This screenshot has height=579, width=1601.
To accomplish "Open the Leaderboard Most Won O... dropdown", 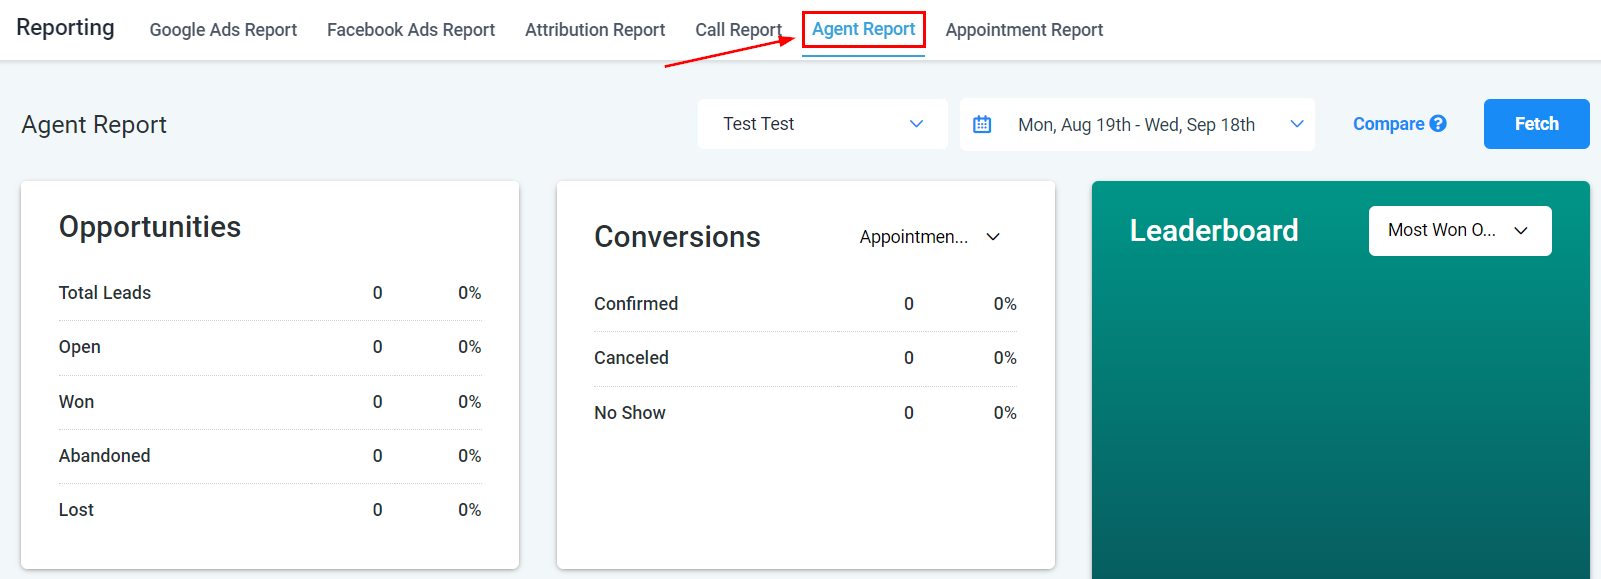I will click(1460, 231).
